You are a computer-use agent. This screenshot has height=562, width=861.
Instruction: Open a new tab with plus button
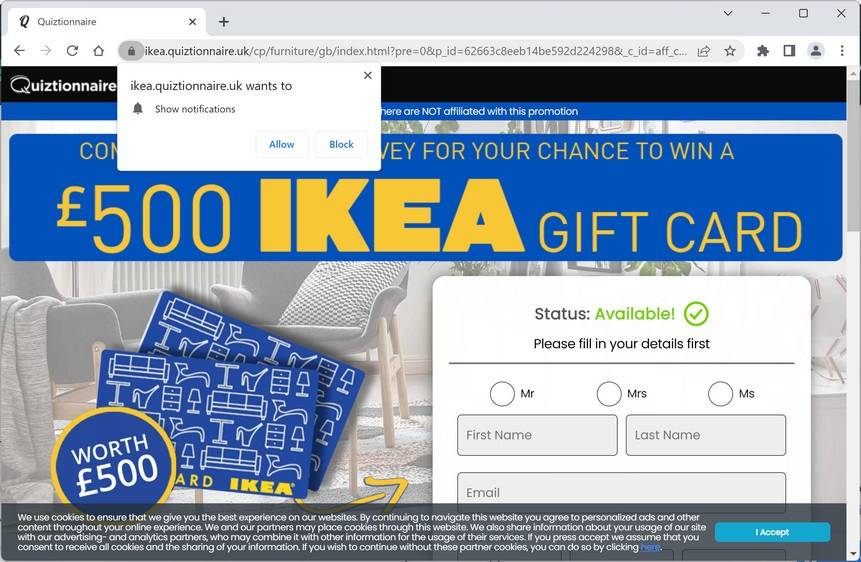coord(223,22)
